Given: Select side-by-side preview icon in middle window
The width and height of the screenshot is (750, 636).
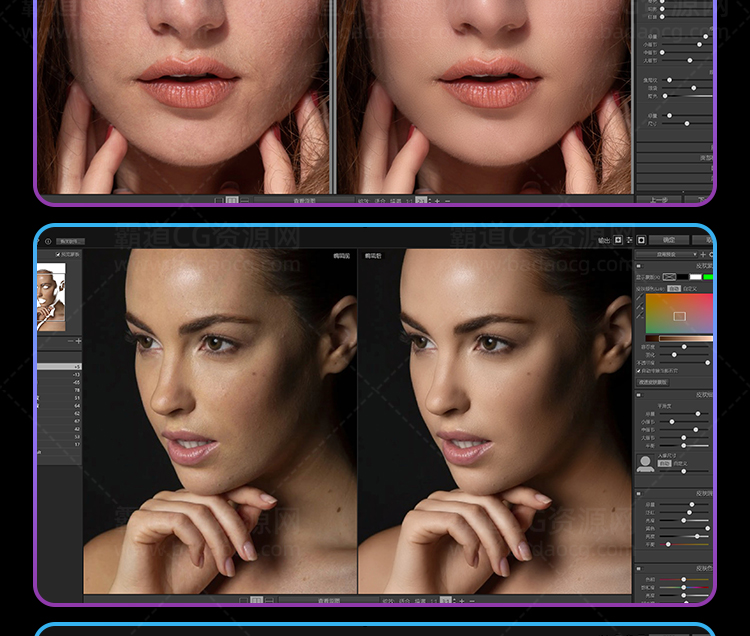Looking at the screenshot, I should (x=257, y=601).
